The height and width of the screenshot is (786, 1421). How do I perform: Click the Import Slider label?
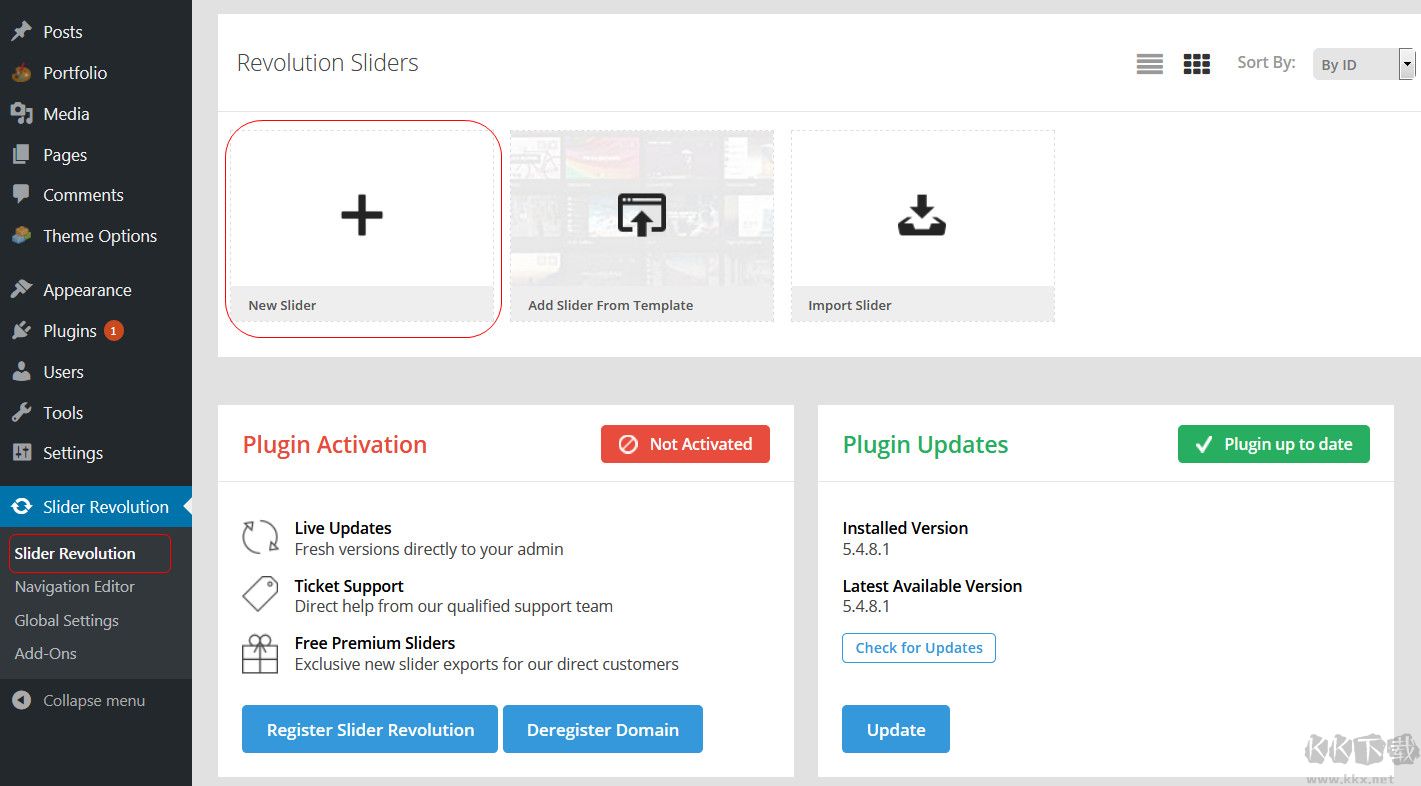pyautogui.click(x=850, y=305)
